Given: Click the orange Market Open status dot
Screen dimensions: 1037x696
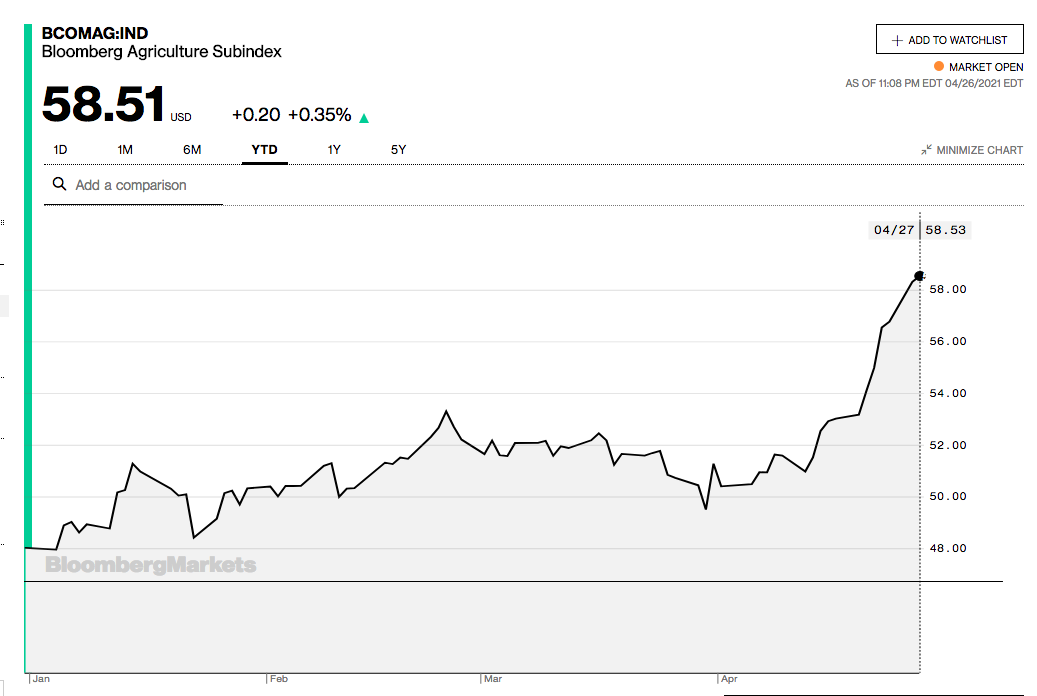Looking at the screenshot, I should [x=938, y=66].
